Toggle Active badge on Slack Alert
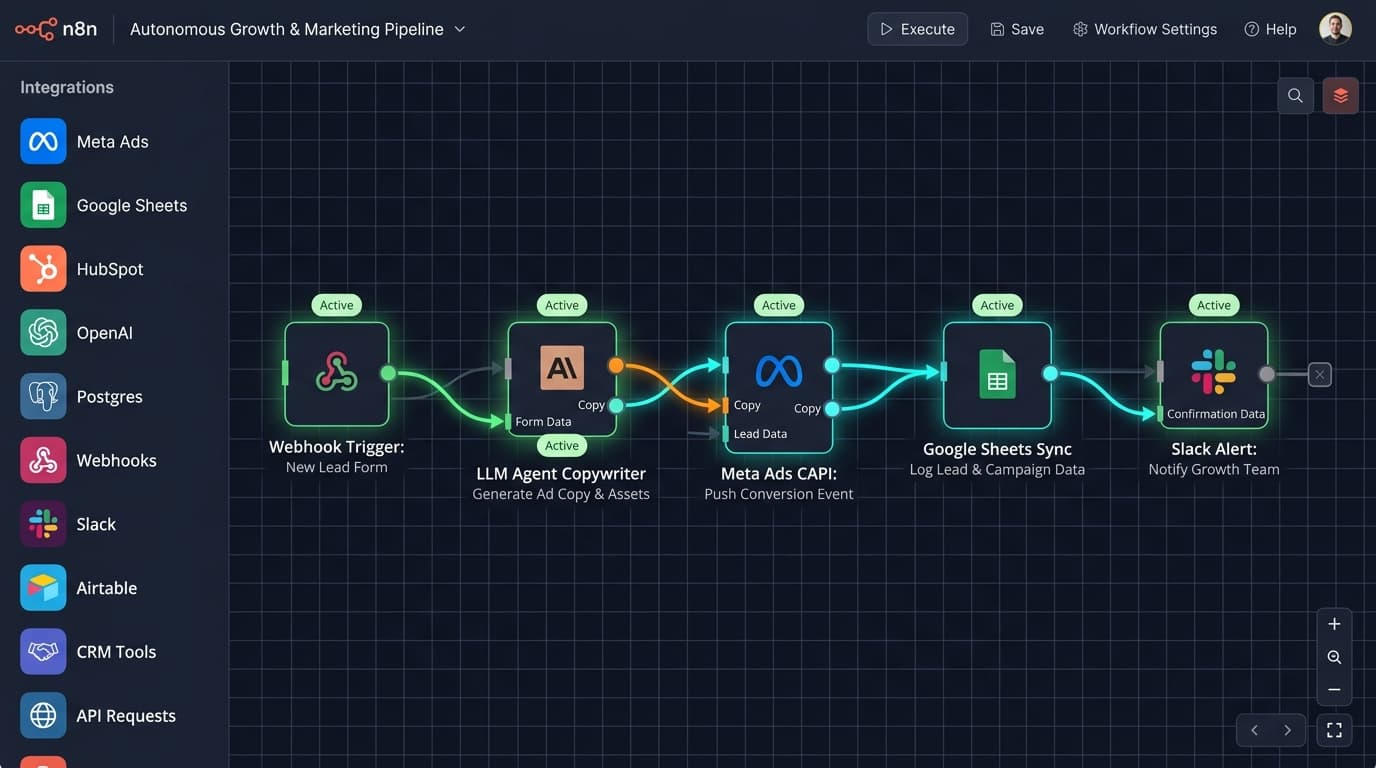 point(1214,305)
